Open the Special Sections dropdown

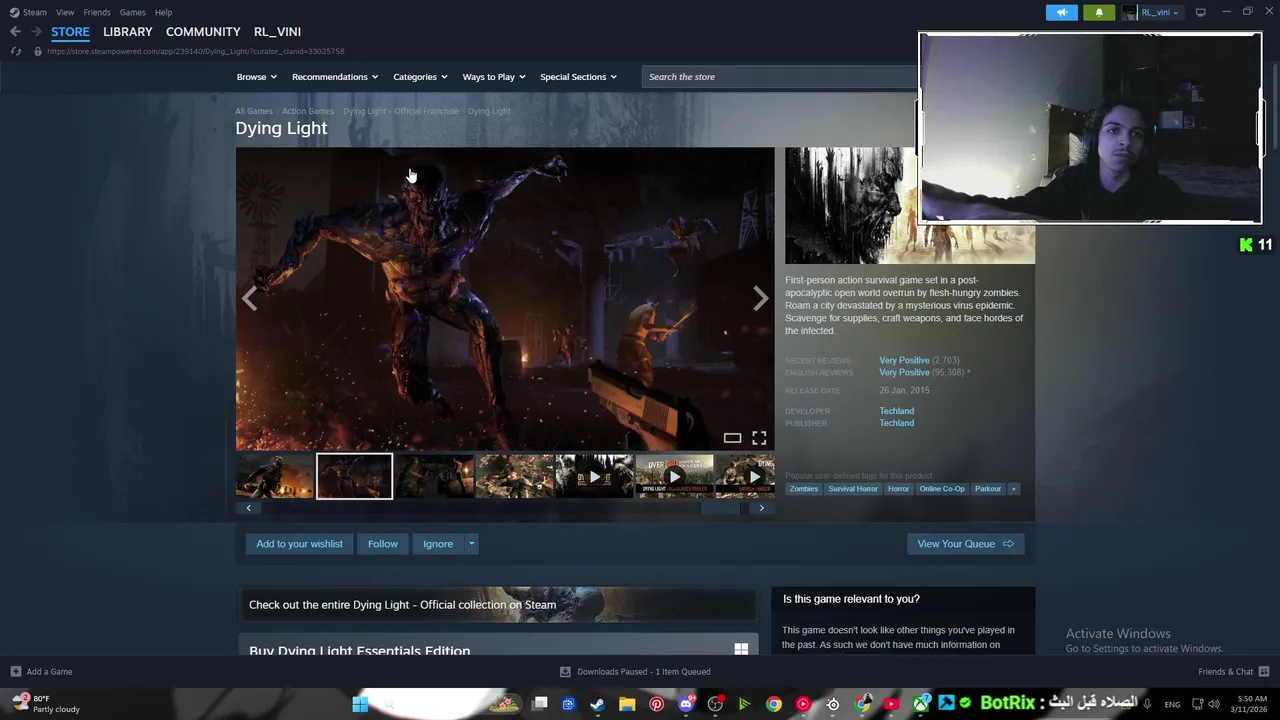click(x=578, y=77)
